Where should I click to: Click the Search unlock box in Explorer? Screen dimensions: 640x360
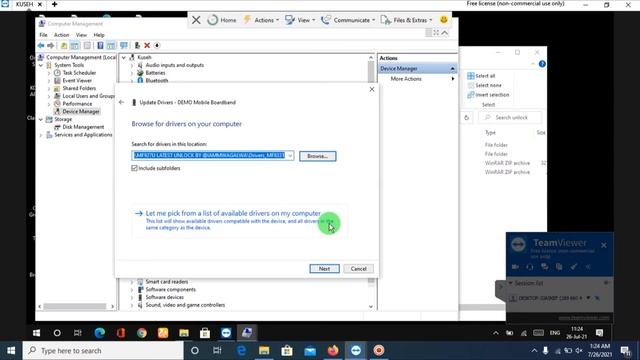tap(510, 118)
